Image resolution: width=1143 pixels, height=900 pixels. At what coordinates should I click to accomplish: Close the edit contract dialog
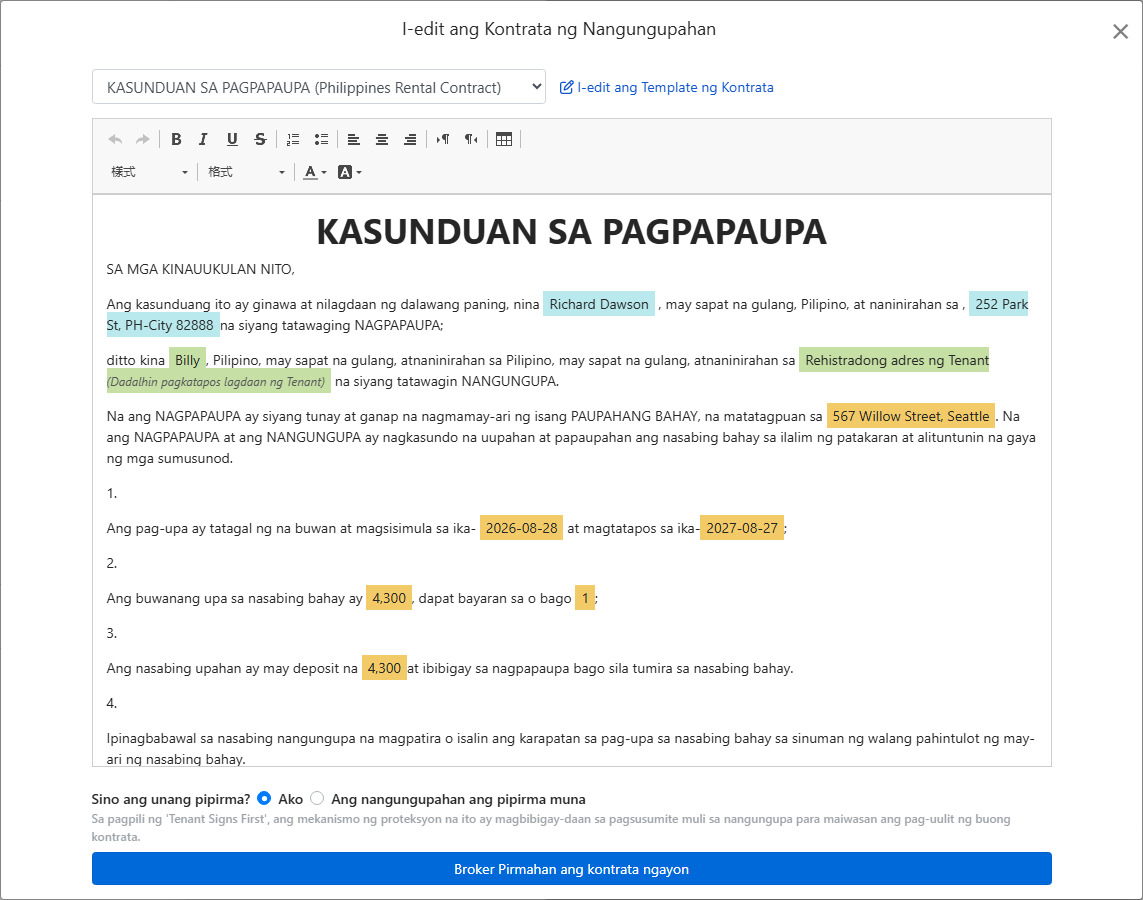[x=1120, y=31]
